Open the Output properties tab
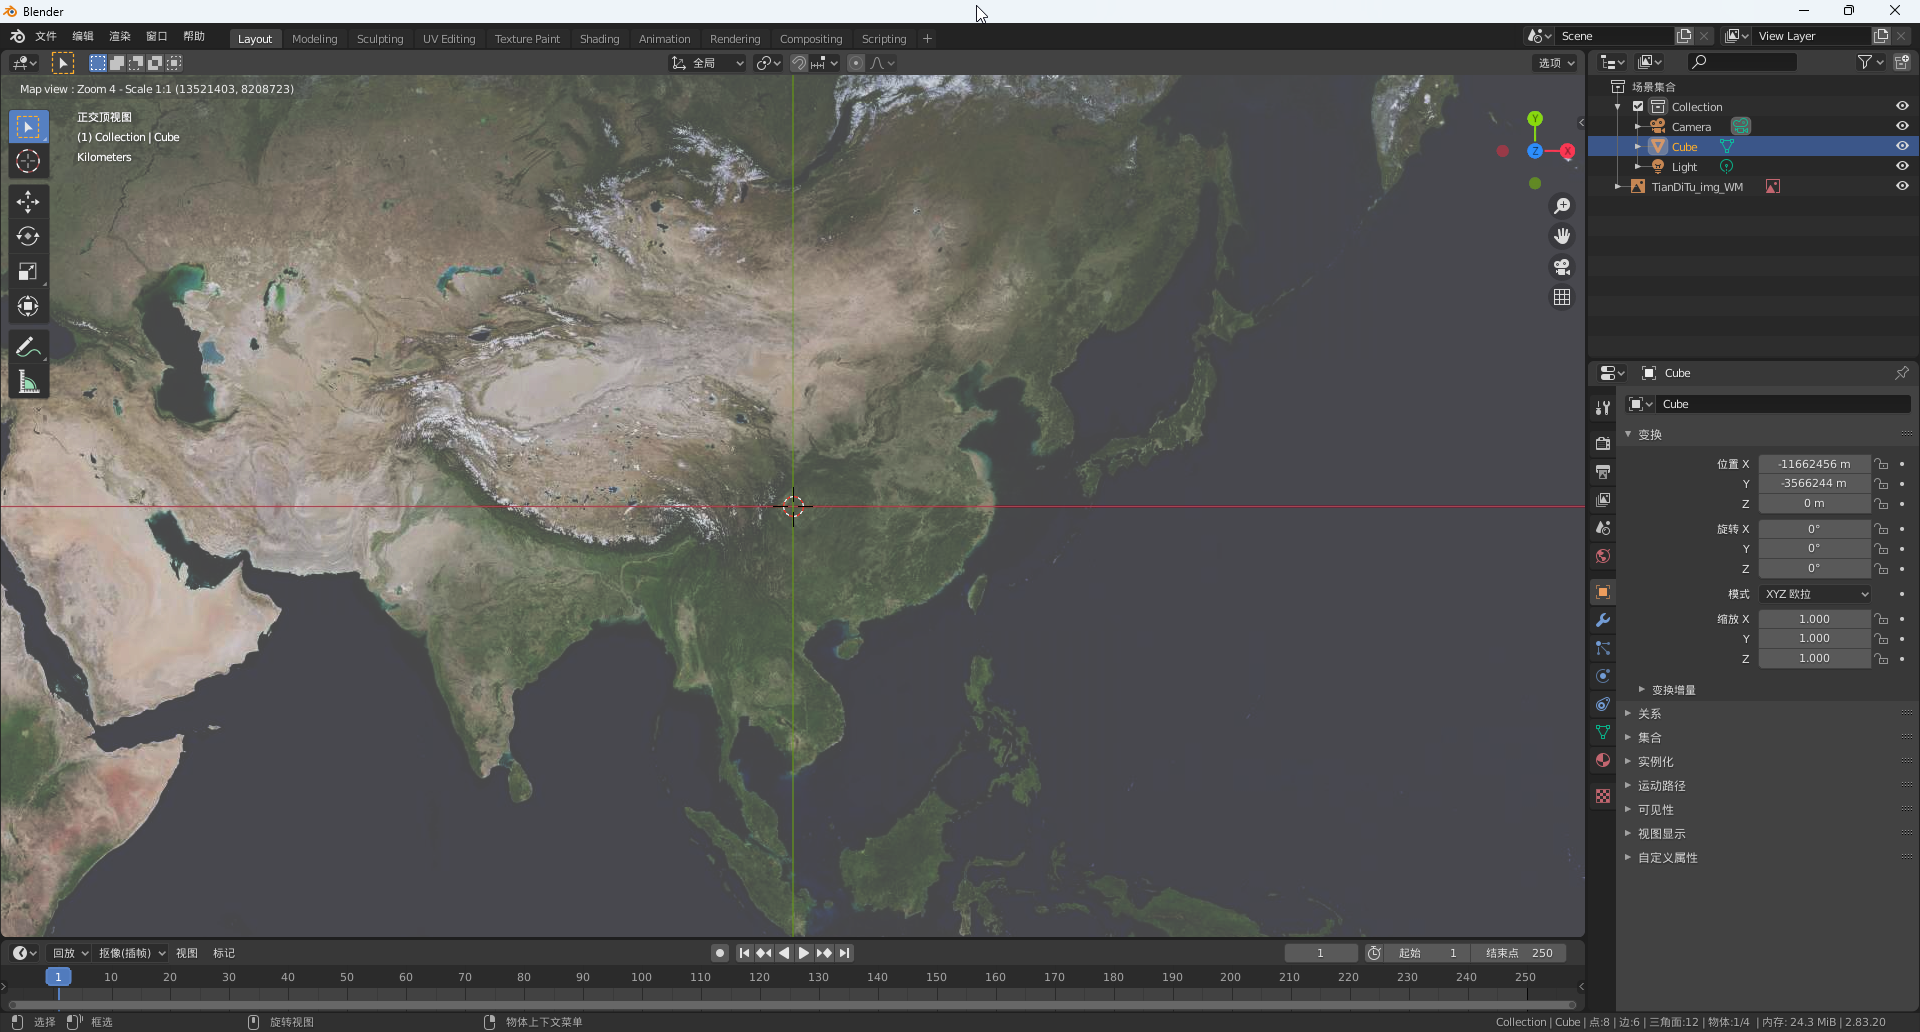 pos(1603,471)
